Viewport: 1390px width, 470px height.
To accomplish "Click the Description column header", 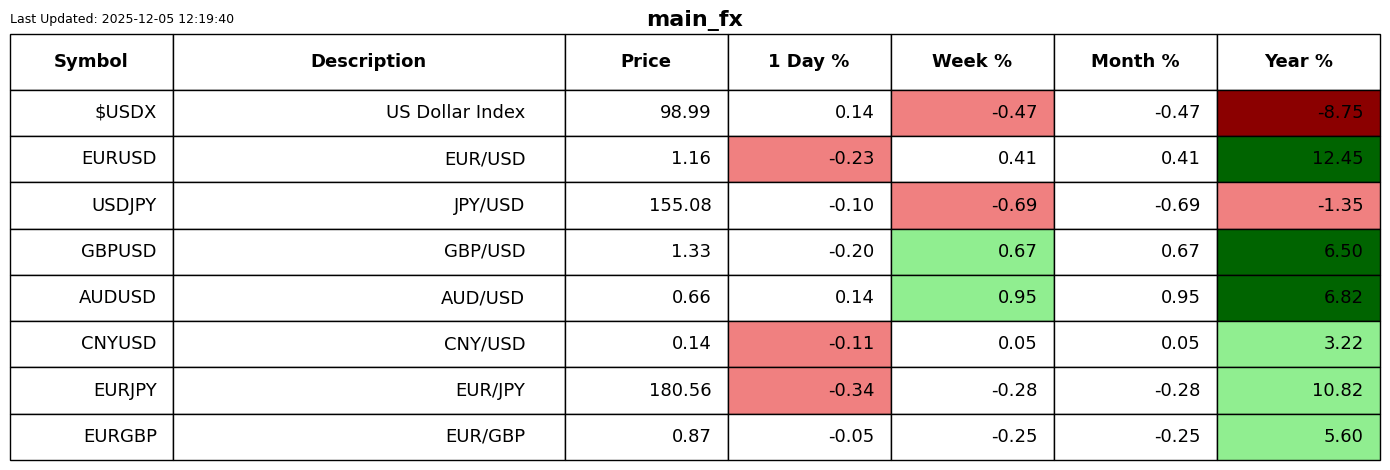I will [368, 62].
